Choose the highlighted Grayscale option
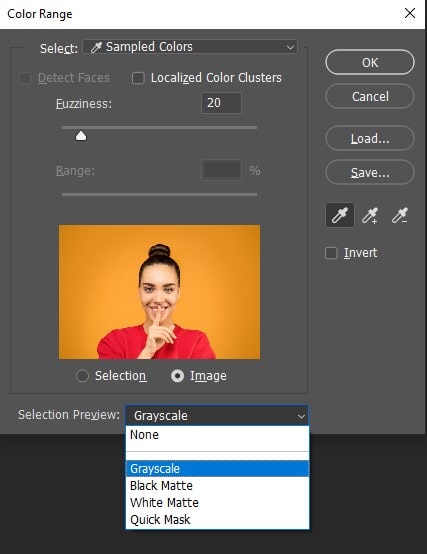 pyautogui.click(x=217, y=469)
